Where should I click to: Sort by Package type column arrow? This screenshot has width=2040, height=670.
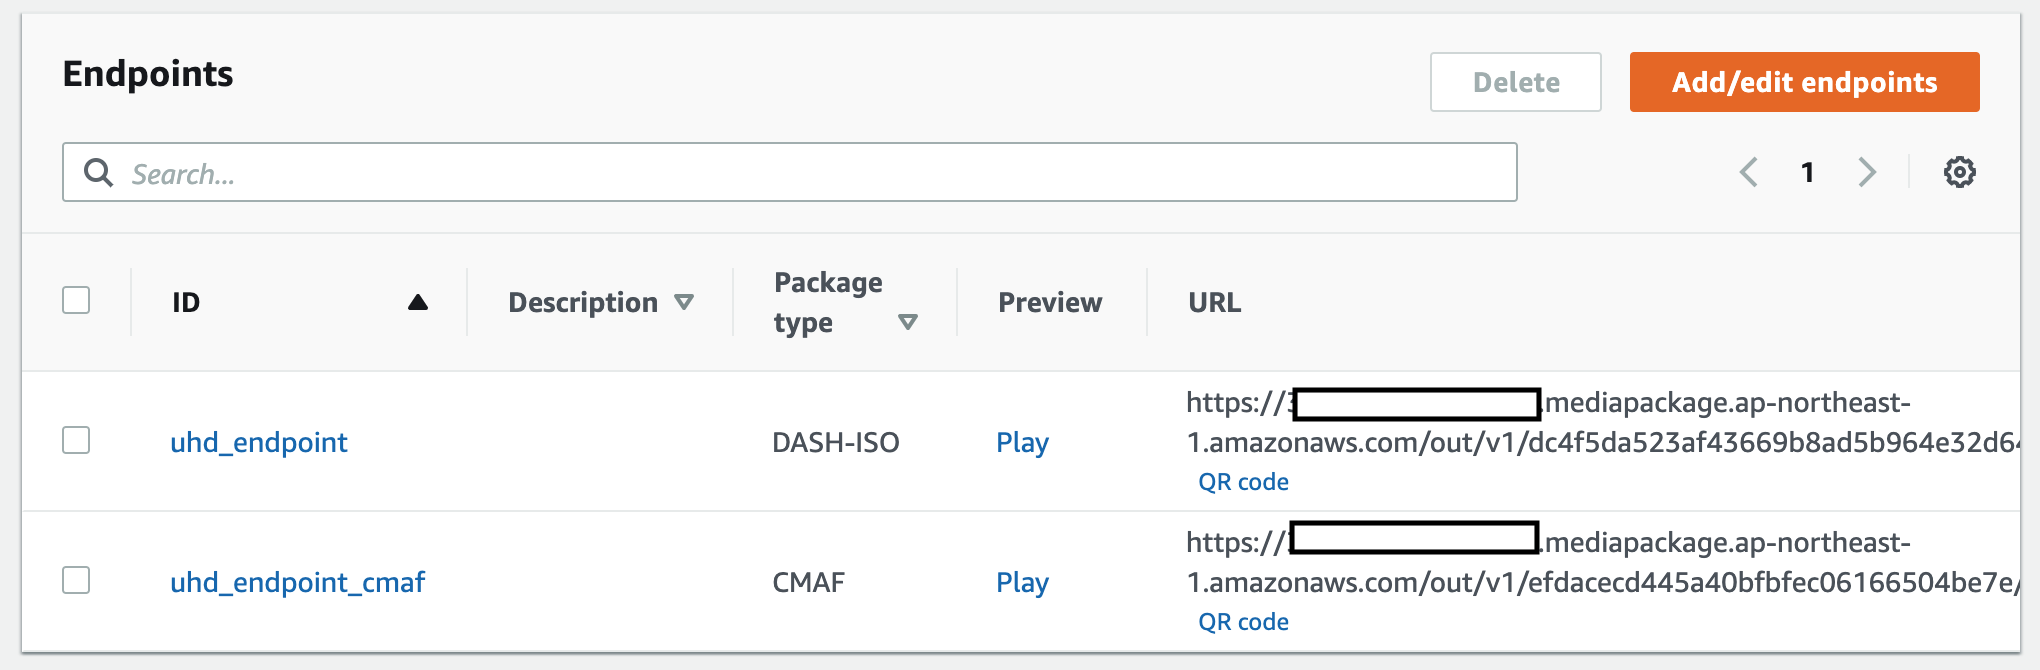pos(907,322)
